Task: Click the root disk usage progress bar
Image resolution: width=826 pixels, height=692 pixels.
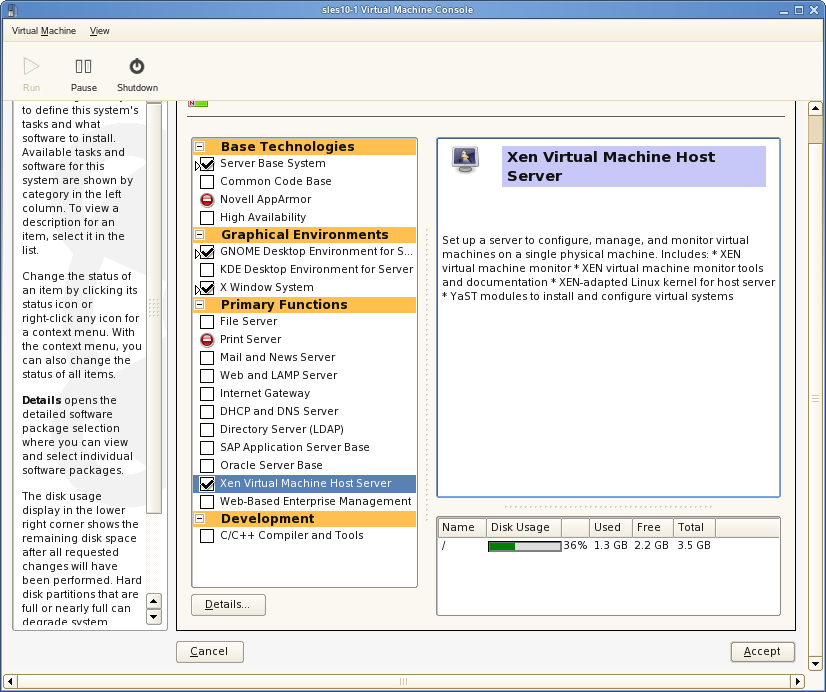Action: pos(525,546)
